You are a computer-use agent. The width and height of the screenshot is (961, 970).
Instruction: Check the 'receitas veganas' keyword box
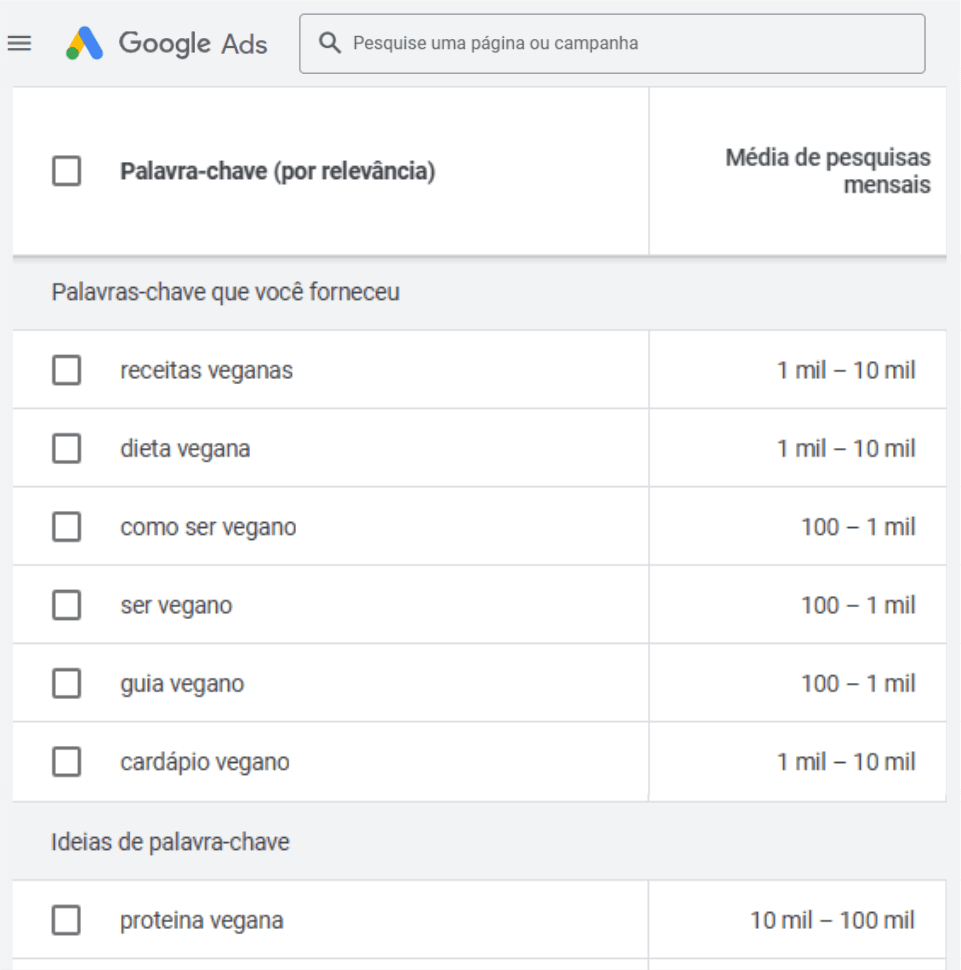point(66,370)
